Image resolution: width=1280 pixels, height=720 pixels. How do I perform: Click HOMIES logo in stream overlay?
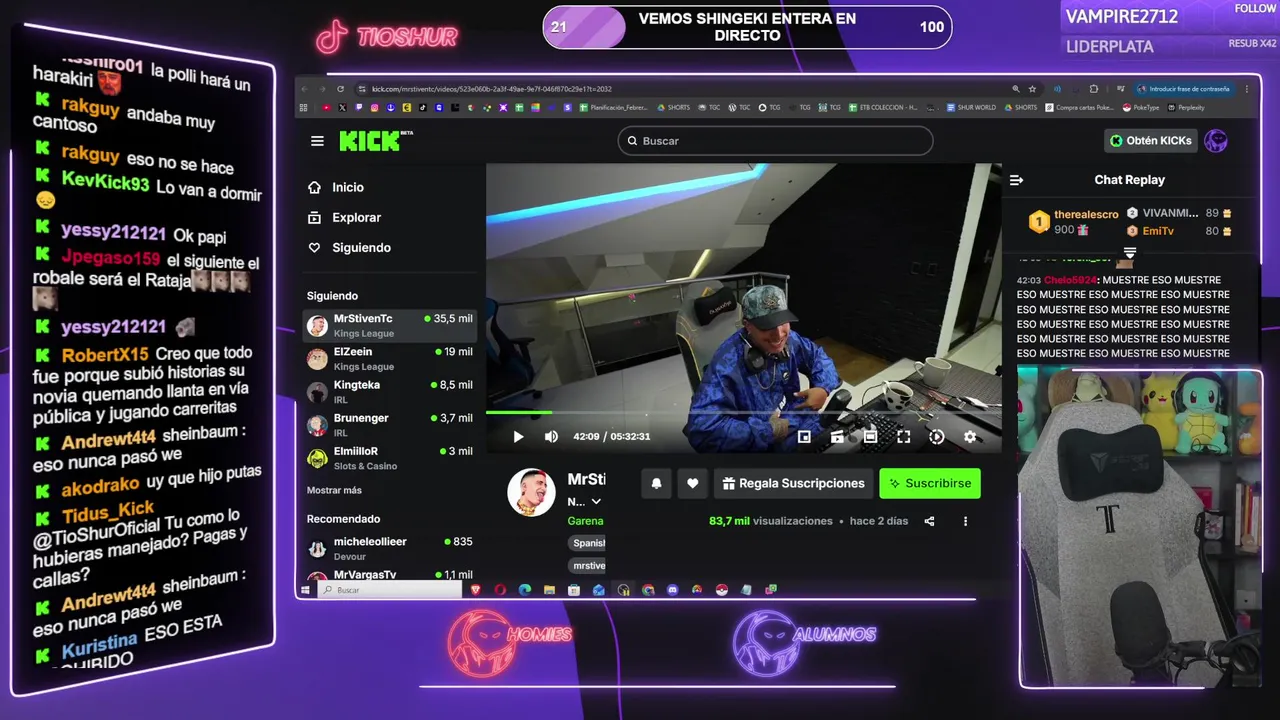tap(510, 641)
